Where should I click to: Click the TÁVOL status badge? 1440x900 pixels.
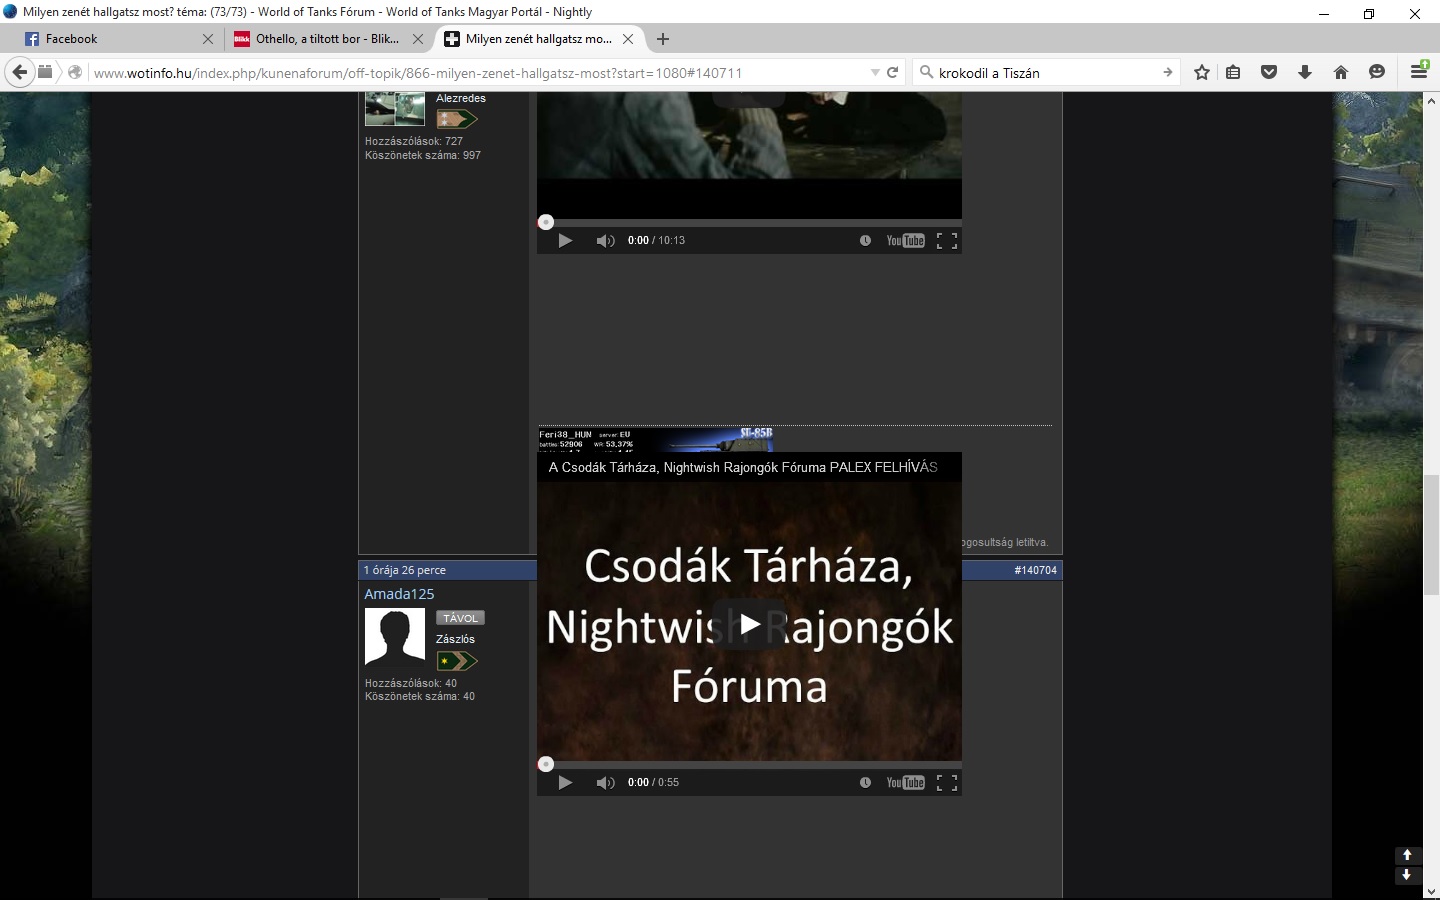pyautogui.click(x=460, y=618)
